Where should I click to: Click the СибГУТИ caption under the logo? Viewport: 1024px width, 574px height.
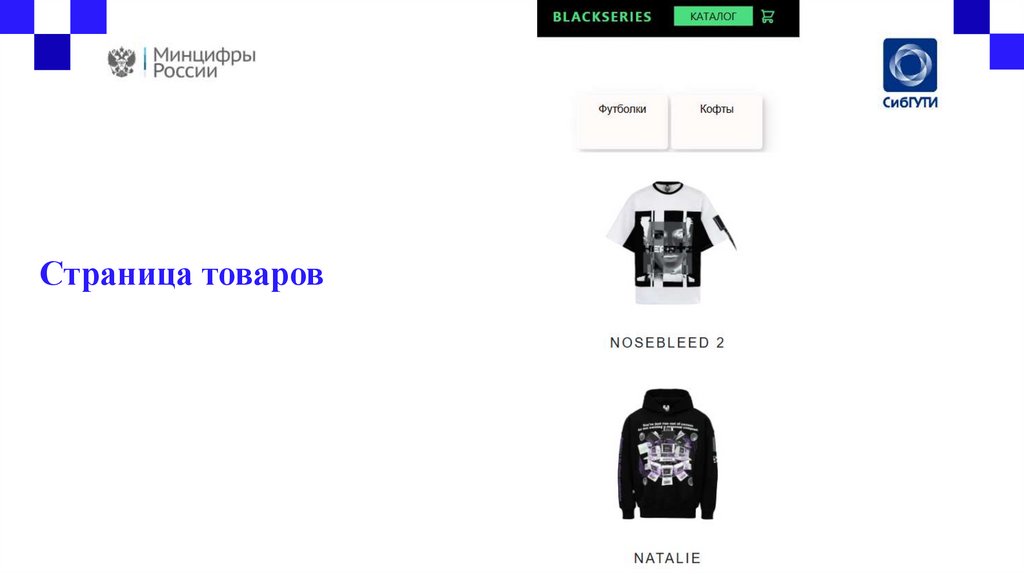coord(910,102)
